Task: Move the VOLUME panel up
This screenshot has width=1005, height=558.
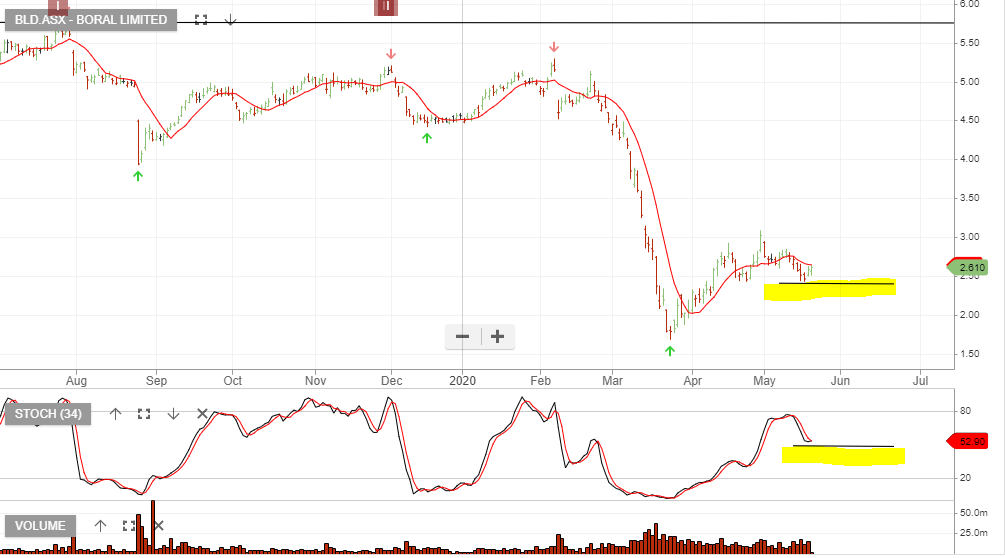Action: (100, 526)
